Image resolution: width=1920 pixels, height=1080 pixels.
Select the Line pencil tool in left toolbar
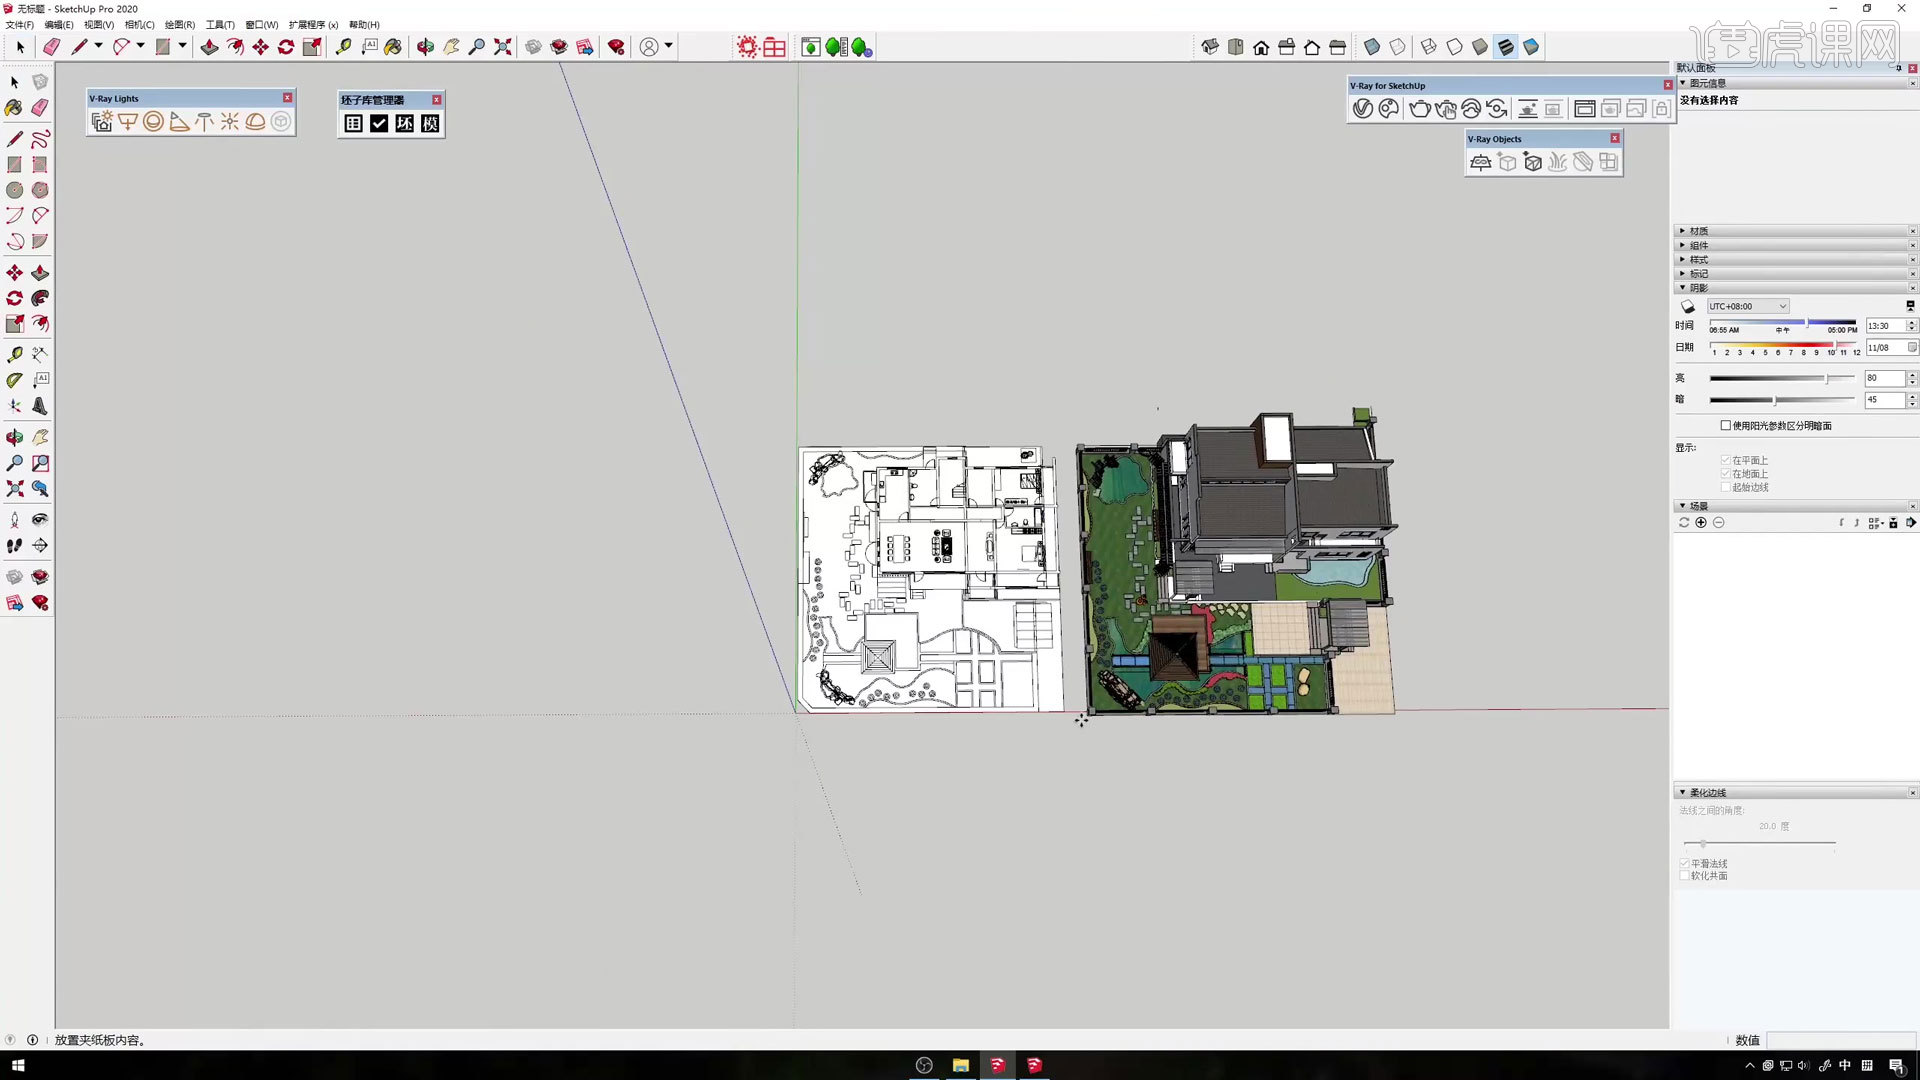click(x=14, y=139)
